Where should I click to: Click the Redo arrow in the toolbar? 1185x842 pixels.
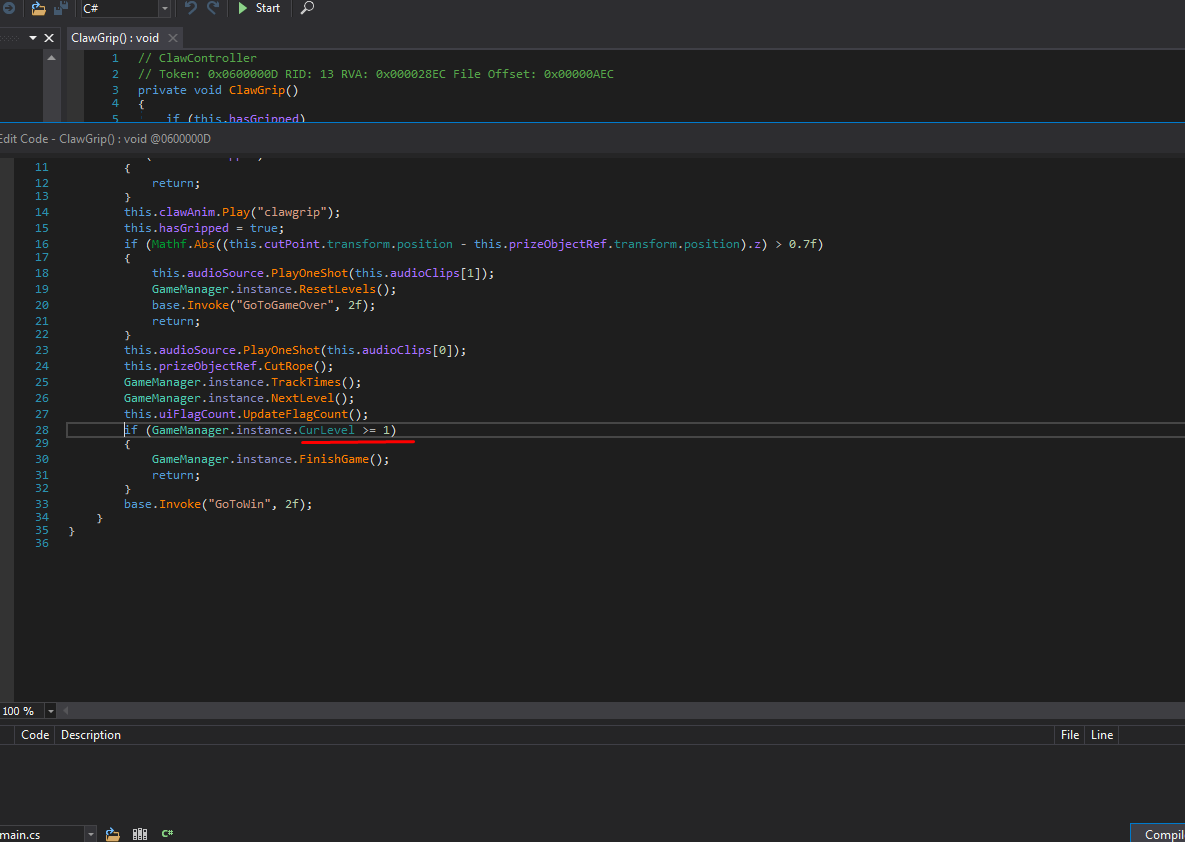[x=213, y=8]
